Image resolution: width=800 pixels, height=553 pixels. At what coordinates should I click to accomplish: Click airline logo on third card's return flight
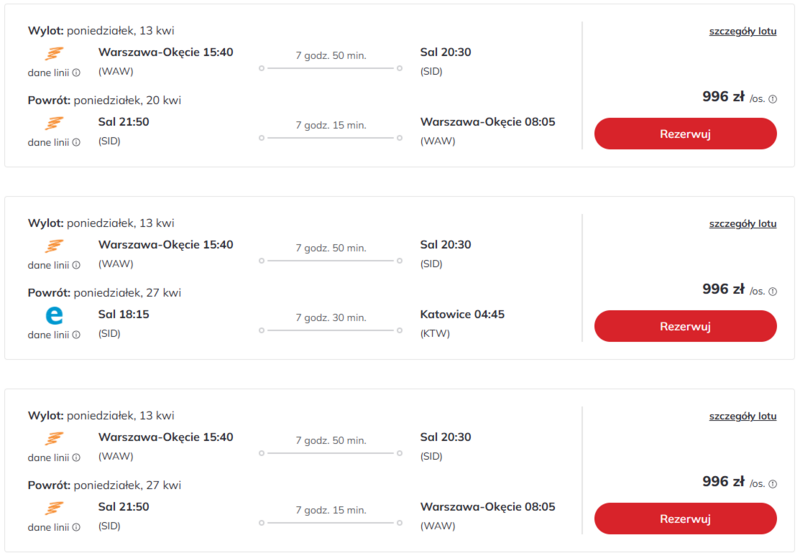click(55, 508)
